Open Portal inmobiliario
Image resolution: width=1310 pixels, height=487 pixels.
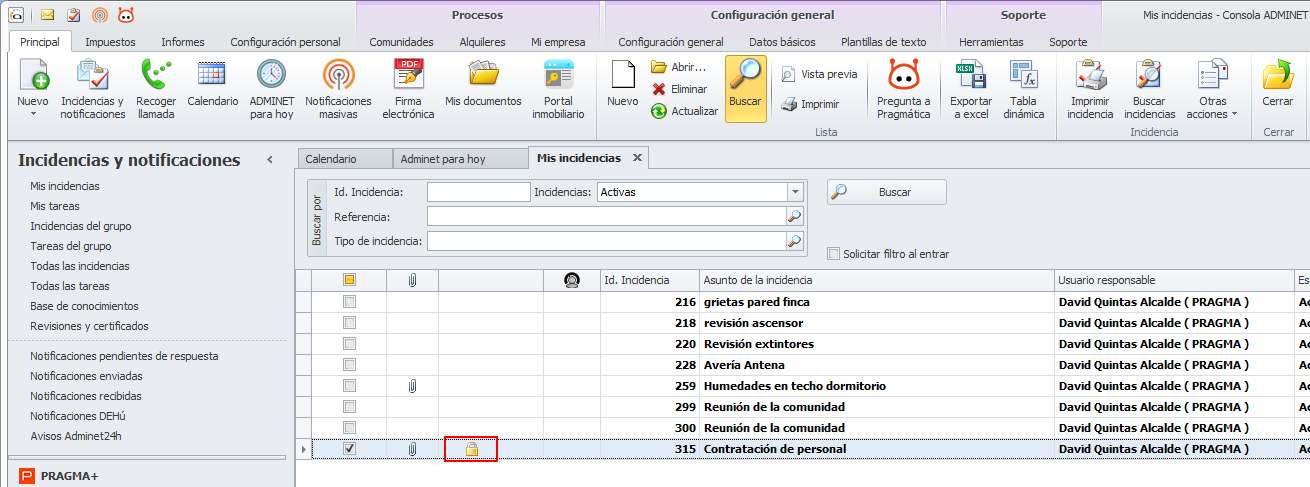[x=558, y=89]
